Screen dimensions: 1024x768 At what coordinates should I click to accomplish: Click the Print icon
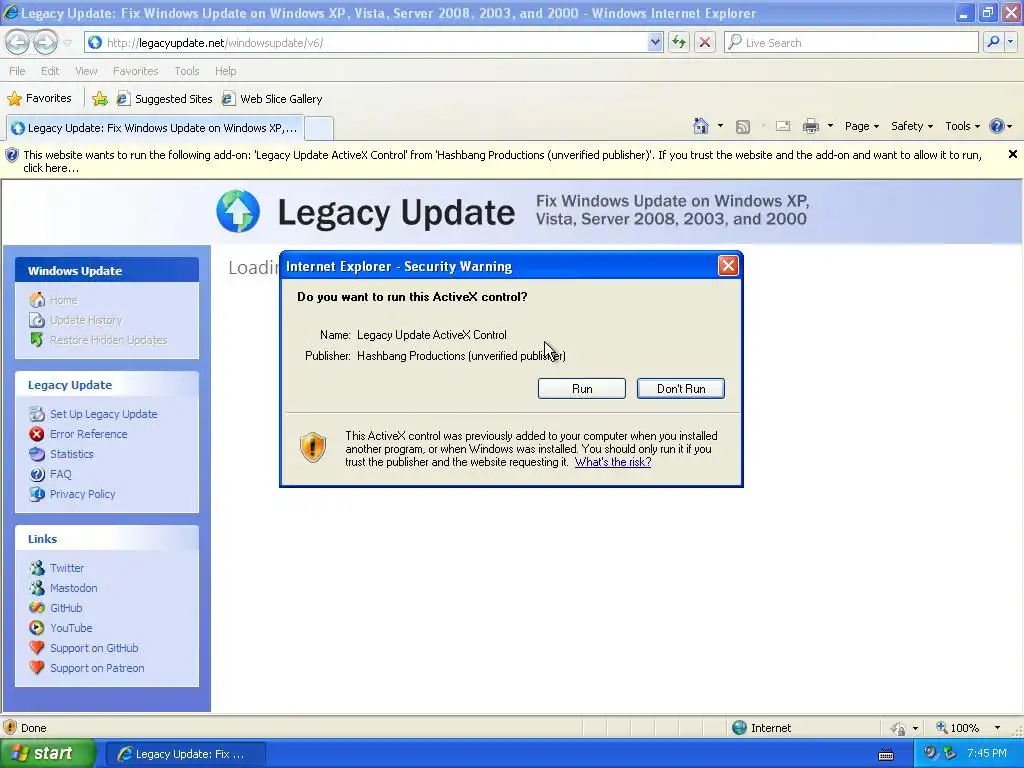tap(810, 126)
